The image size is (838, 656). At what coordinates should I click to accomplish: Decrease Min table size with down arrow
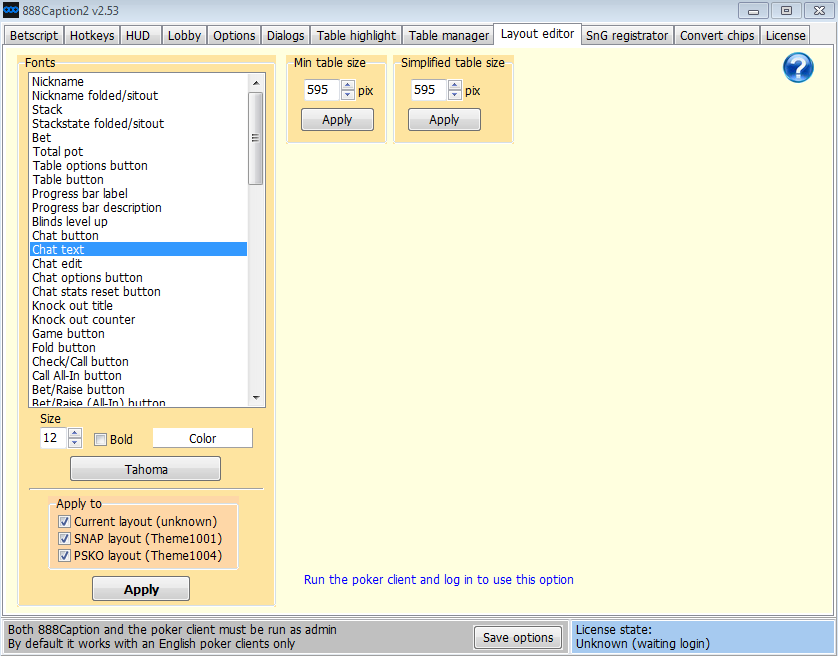point(348,95)
